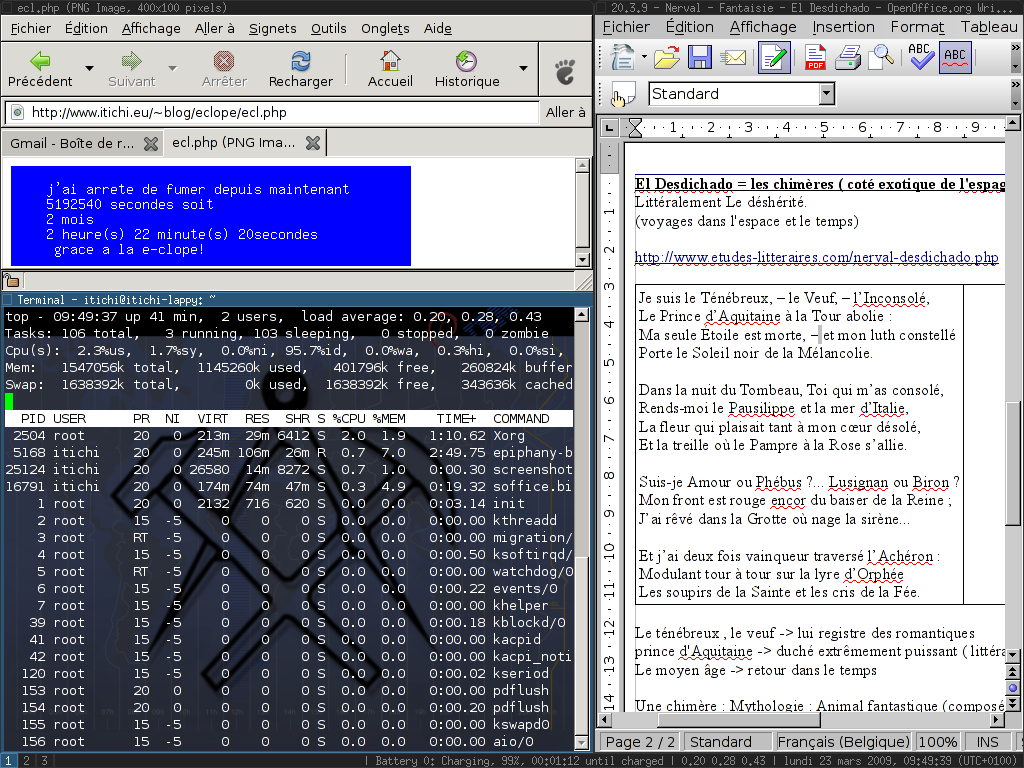Open the Fichier menu in Epiphany
Screen dimensions: 1024x768
pyautogui.click(x=31, y=29)
